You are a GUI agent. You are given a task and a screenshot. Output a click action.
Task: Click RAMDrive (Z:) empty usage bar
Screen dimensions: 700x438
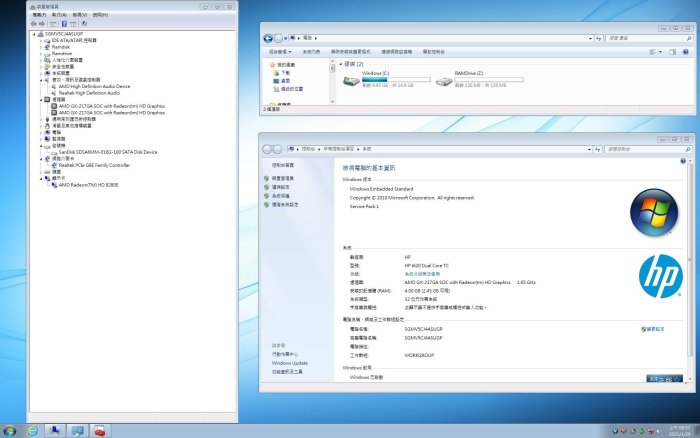point(489,79)
